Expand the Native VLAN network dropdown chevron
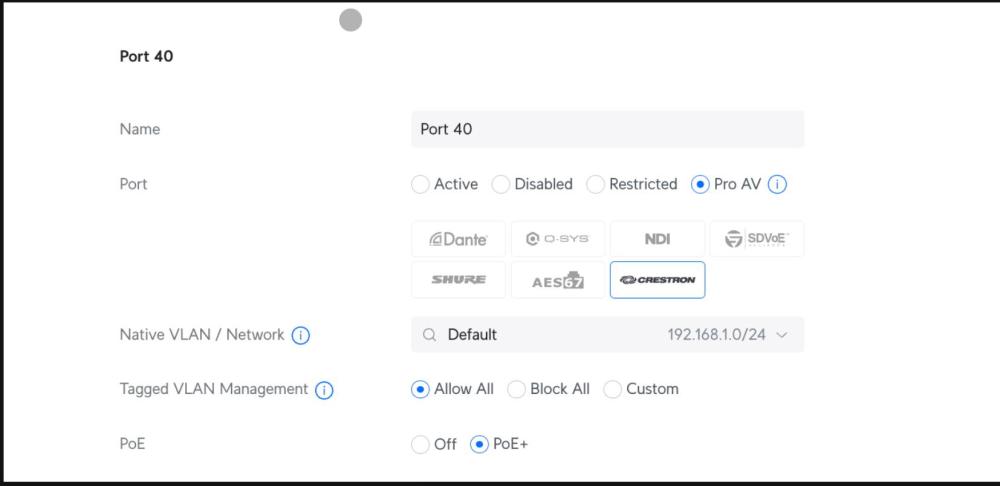This screenshot has width=1000, height=486. pos(782,335)
